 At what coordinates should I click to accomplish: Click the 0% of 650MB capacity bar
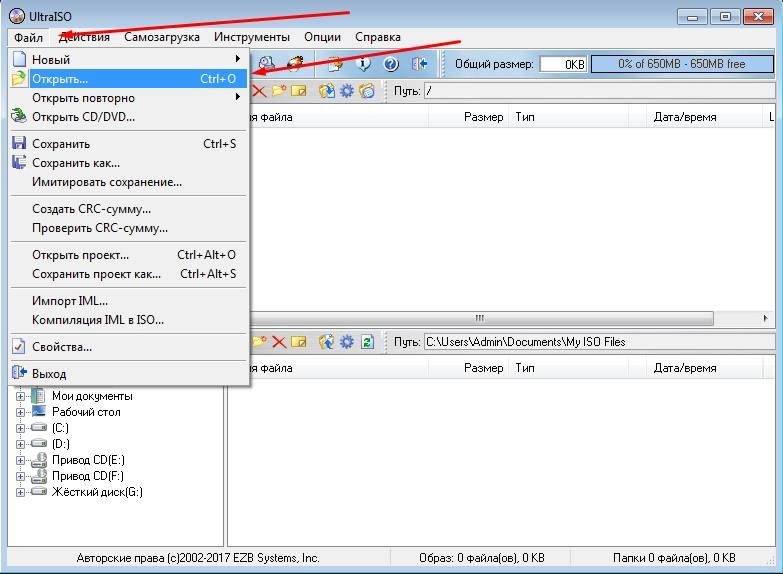coord(682,64)
